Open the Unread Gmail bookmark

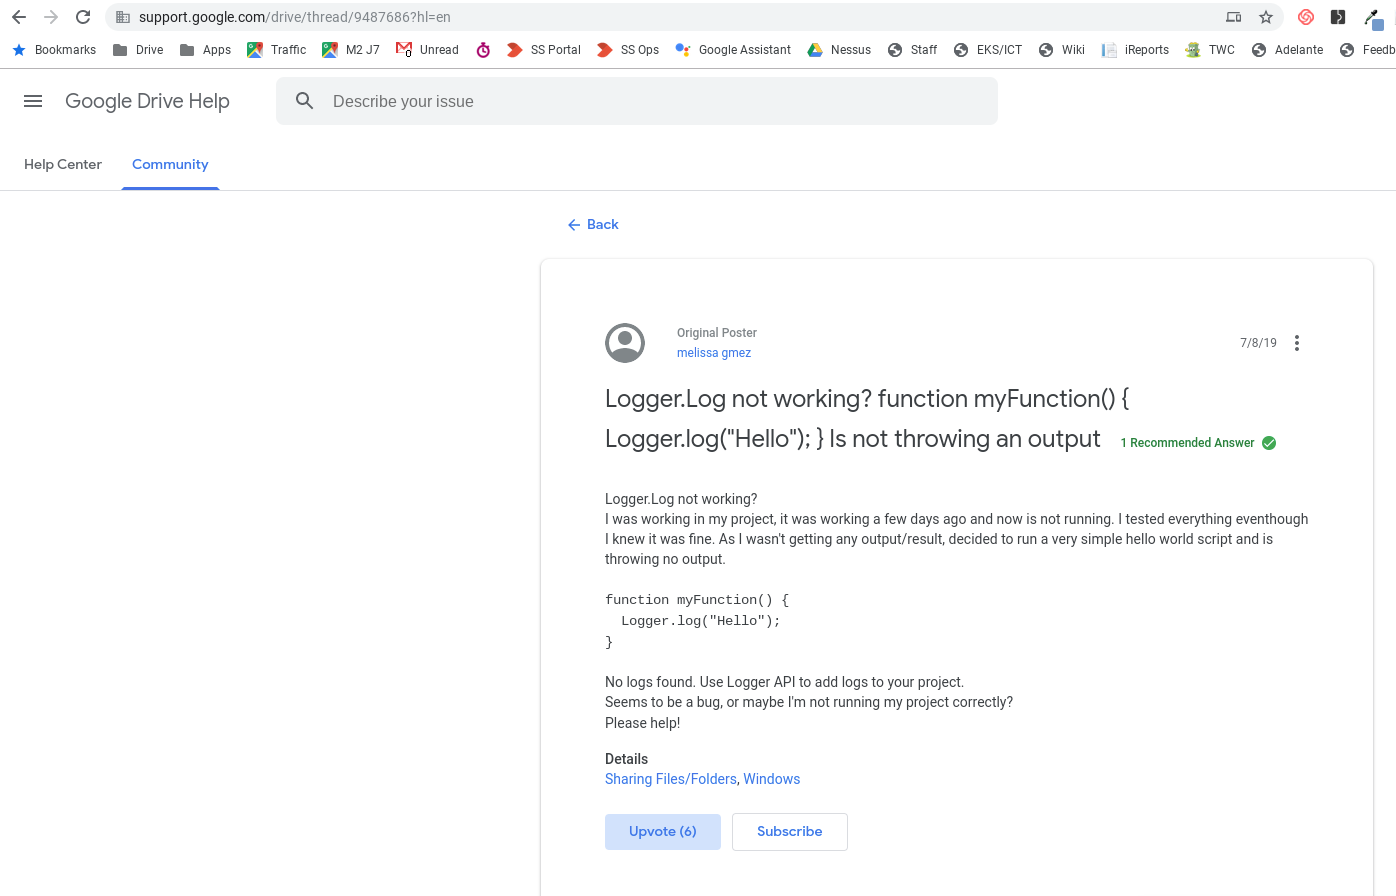pos(427,49)
